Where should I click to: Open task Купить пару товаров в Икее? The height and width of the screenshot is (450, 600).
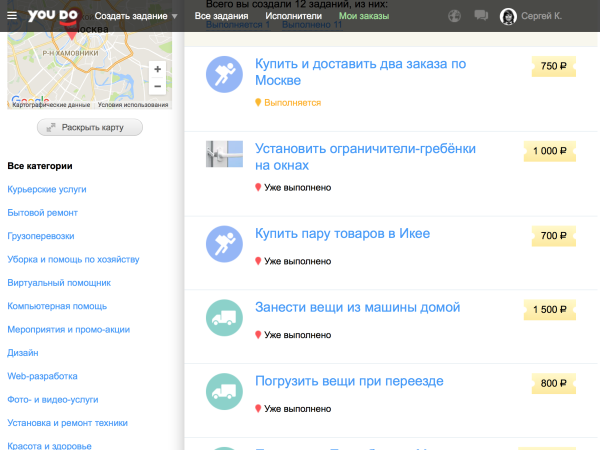point(342,234)
